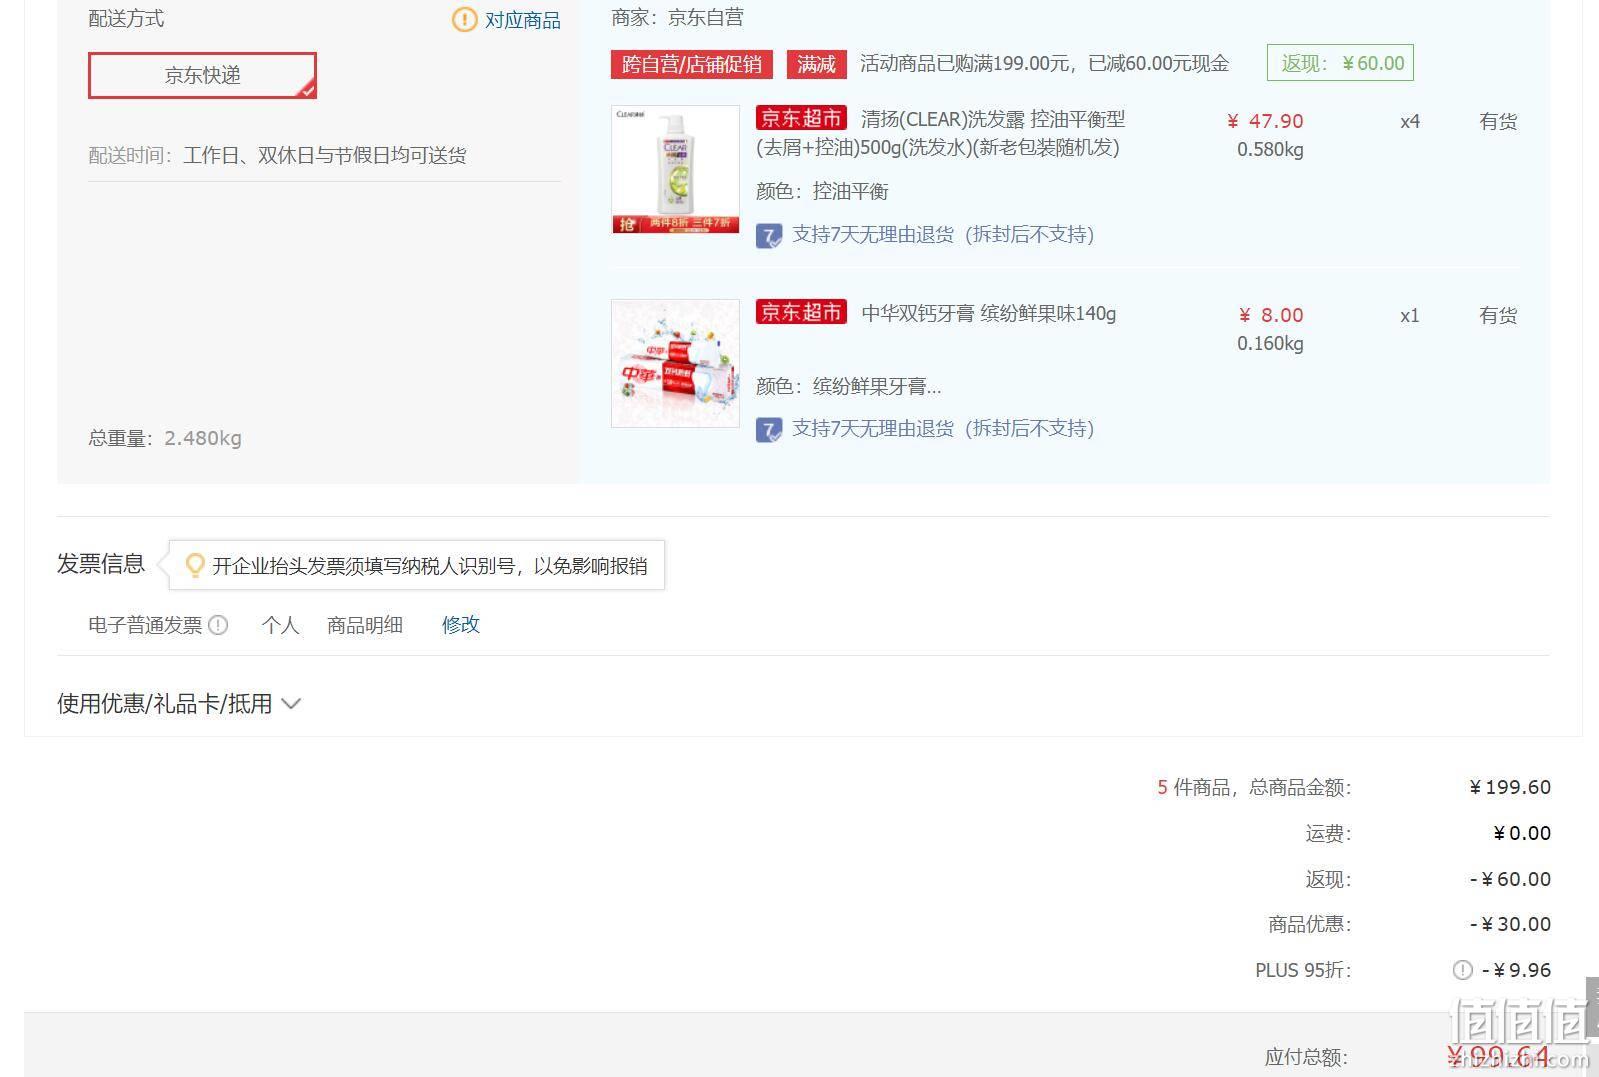
Task: Click the 商品优惠 -¥30.00 value
Action: point(1510,924)
